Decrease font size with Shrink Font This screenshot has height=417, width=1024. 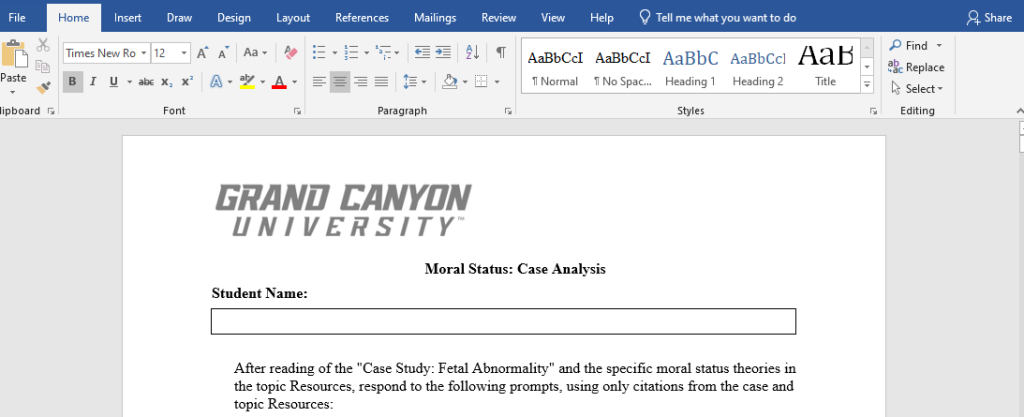223,53
